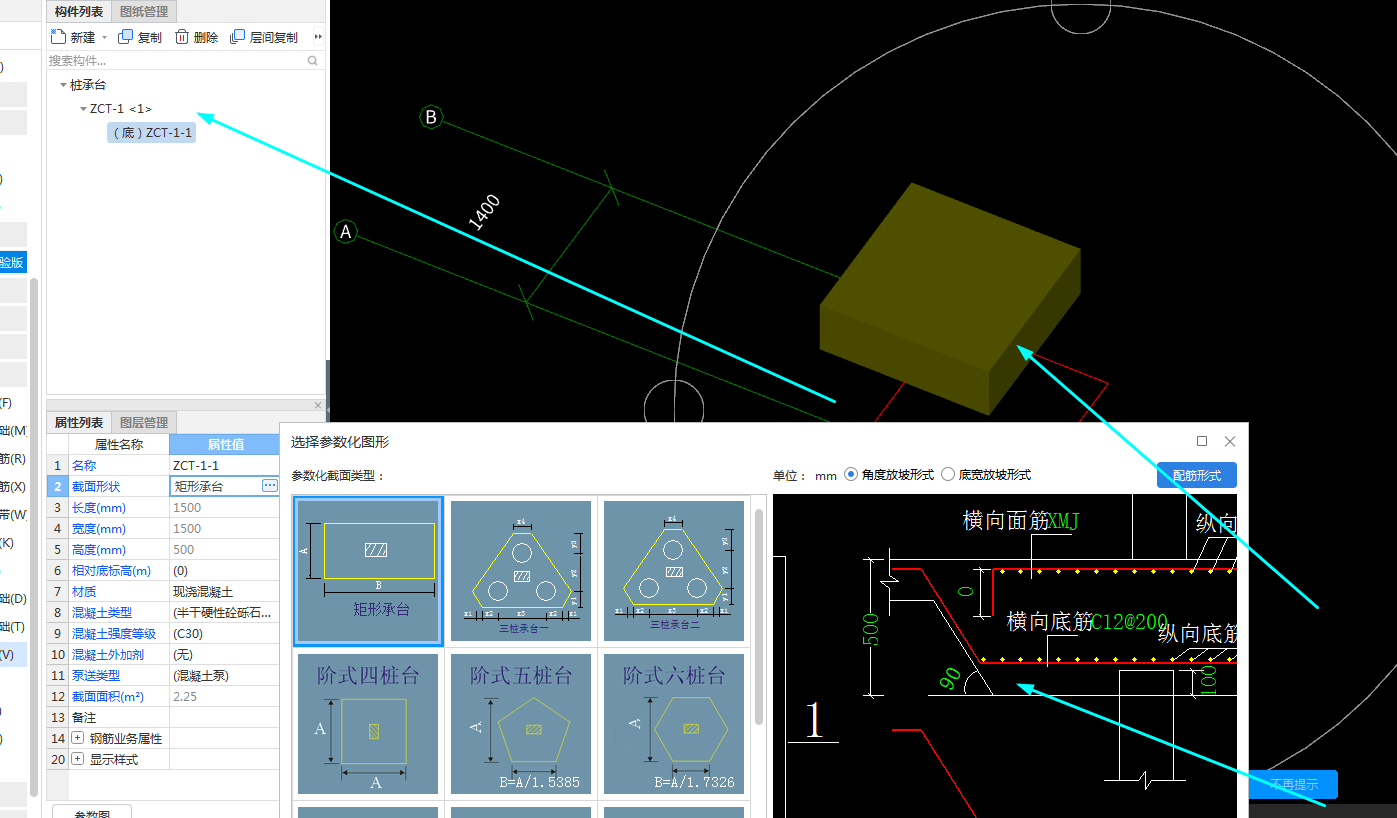Click the 混凝土类型 value cell
The width and height of the screenshot is (1397, 818).
click(x=224, y=612)
